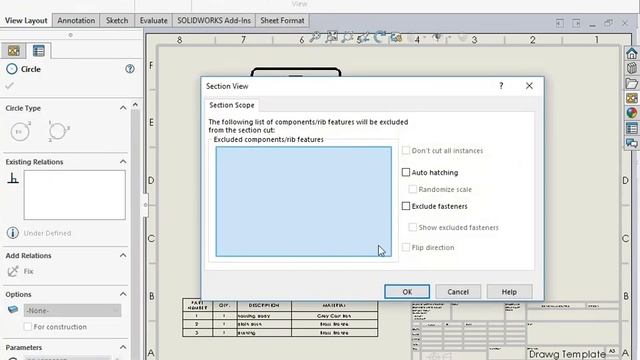
Task: Toggle the Don't cut all instances checkbox
Action: [x=406, y=151]
